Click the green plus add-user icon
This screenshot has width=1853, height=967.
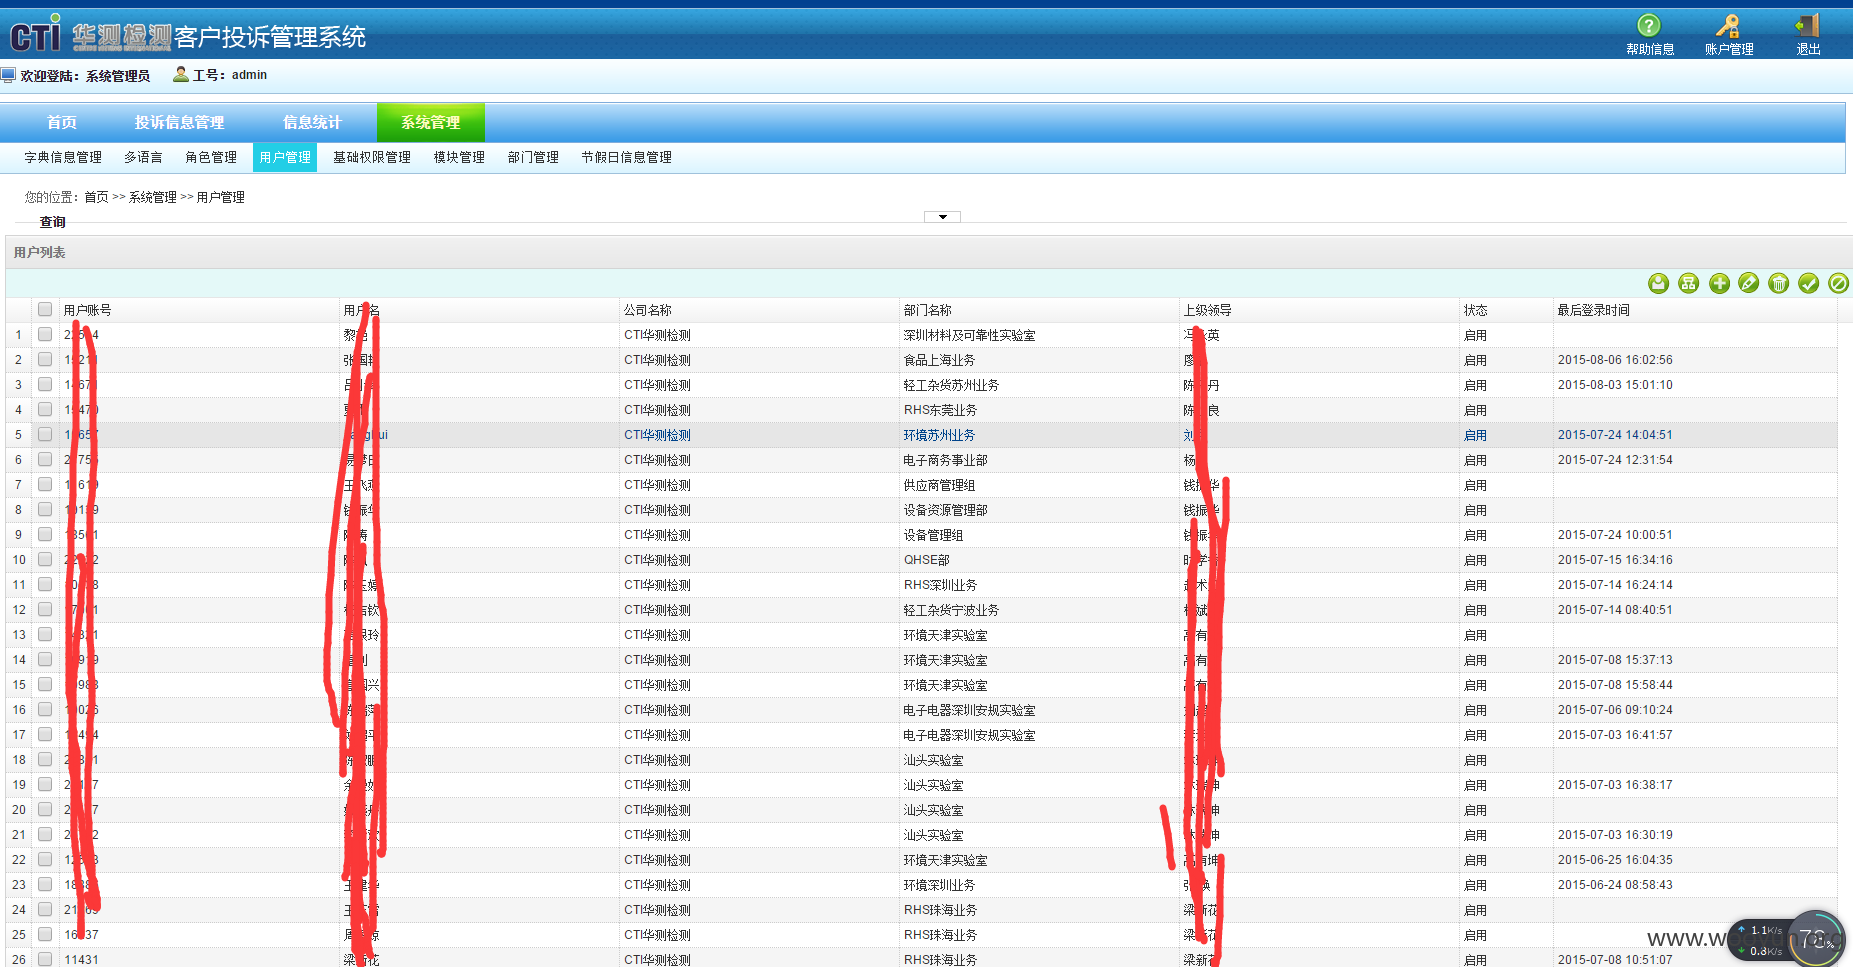click(1719, 284)
